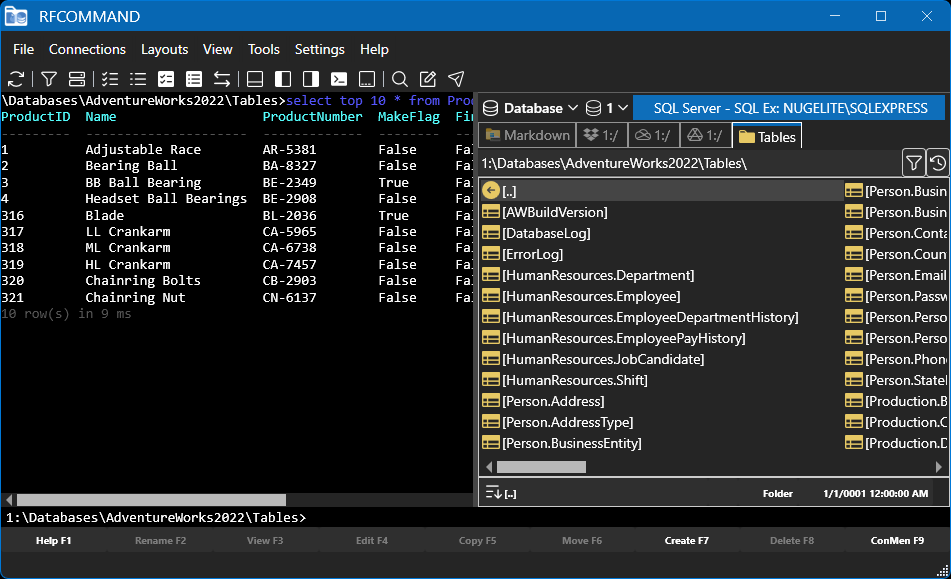Open the Layouts menu
The image size is (951, 579).
pyautogui.click(x=164, y=49)
